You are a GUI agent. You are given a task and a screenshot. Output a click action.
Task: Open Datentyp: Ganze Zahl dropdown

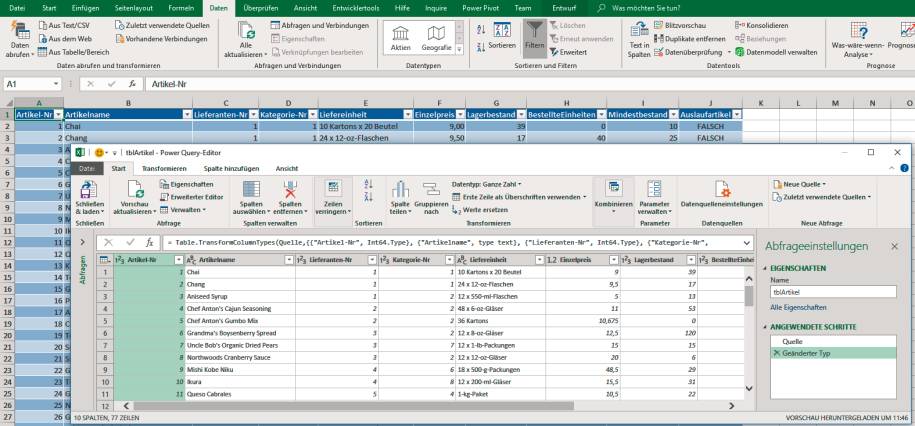(x=487, y=184)
